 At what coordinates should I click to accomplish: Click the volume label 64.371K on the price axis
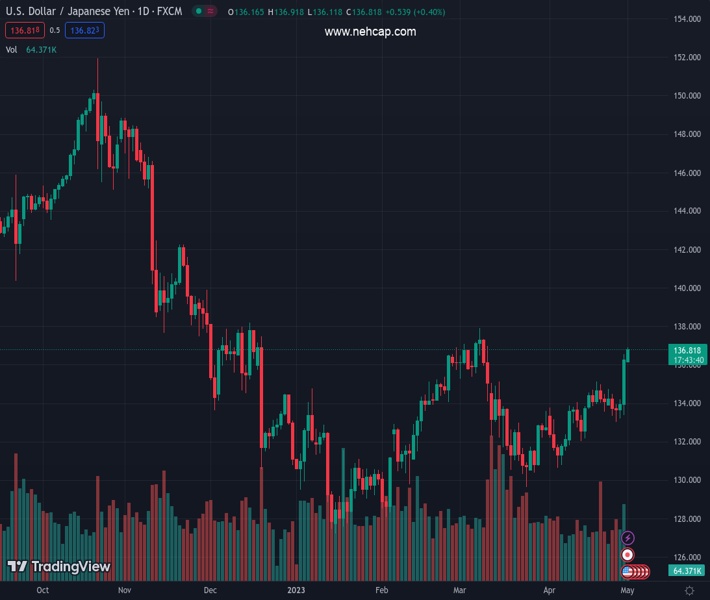(x=686, y=570)
